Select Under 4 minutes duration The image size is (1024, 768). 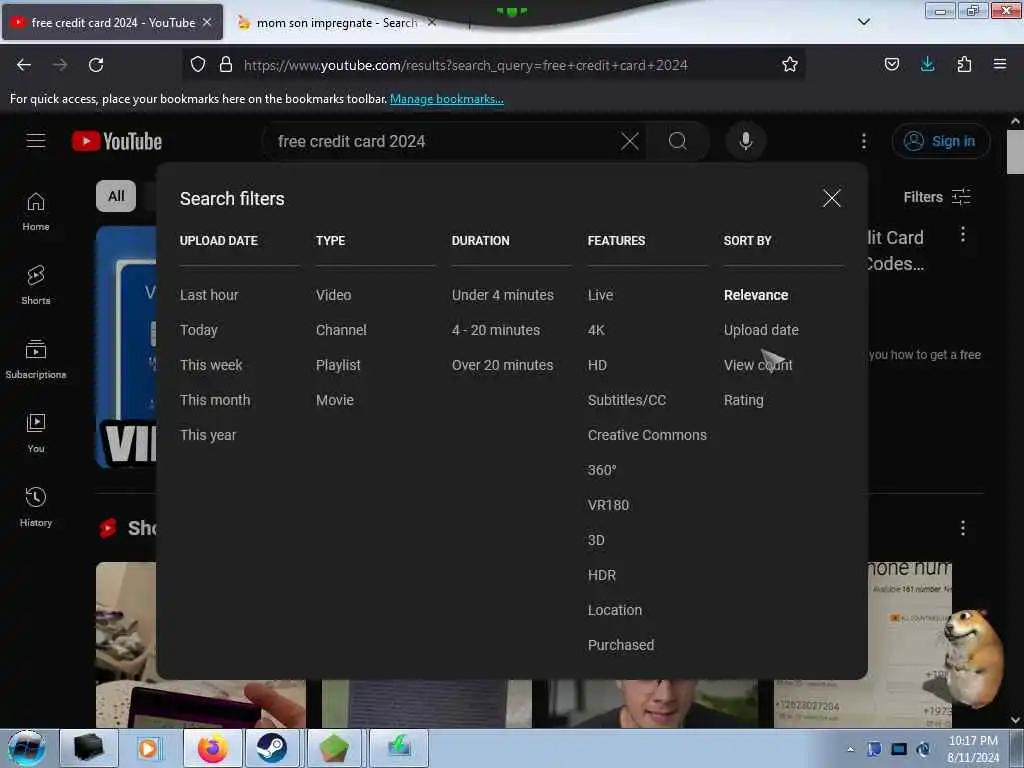click(503, 295)
